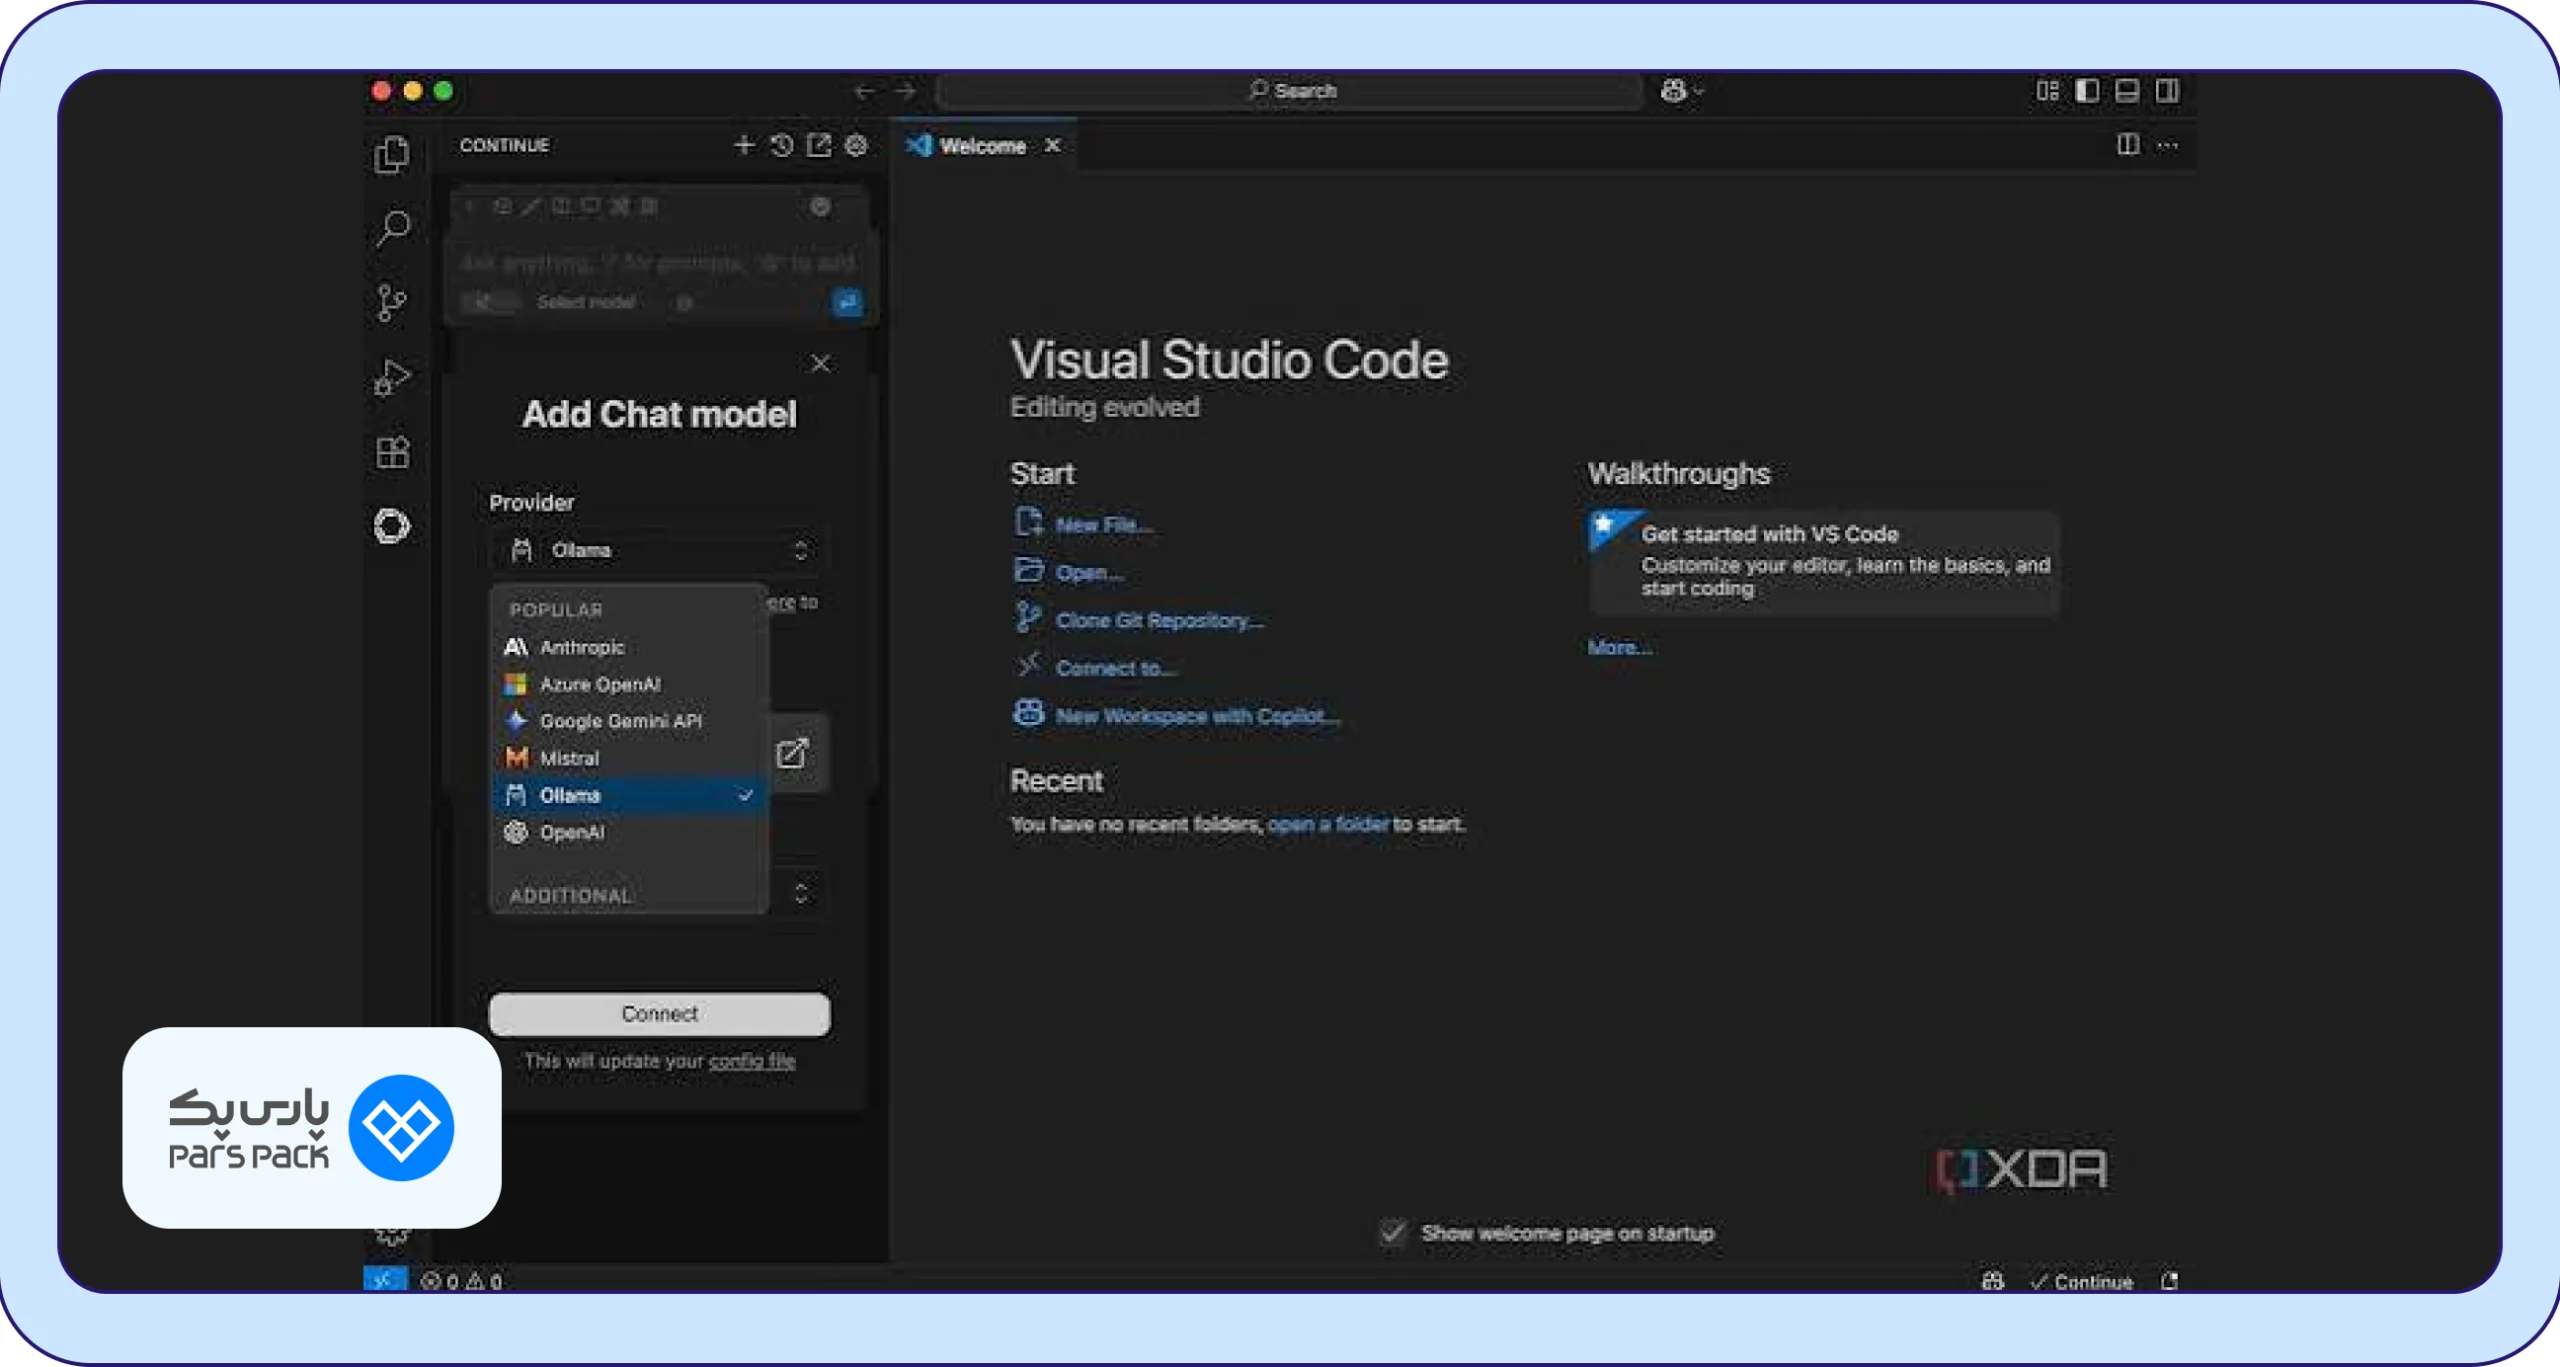Select the Continue extension icon in activity bar
Image resolution: width=2560 pixels, height=1367 pixels.
[x=392, y=526]
